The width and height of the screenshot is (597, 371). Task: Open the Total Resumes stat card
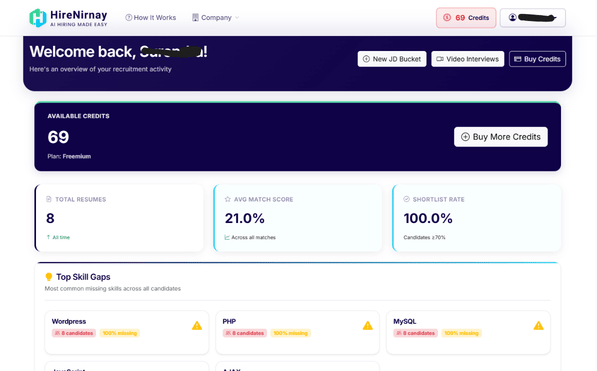click(x=119, y=218)
